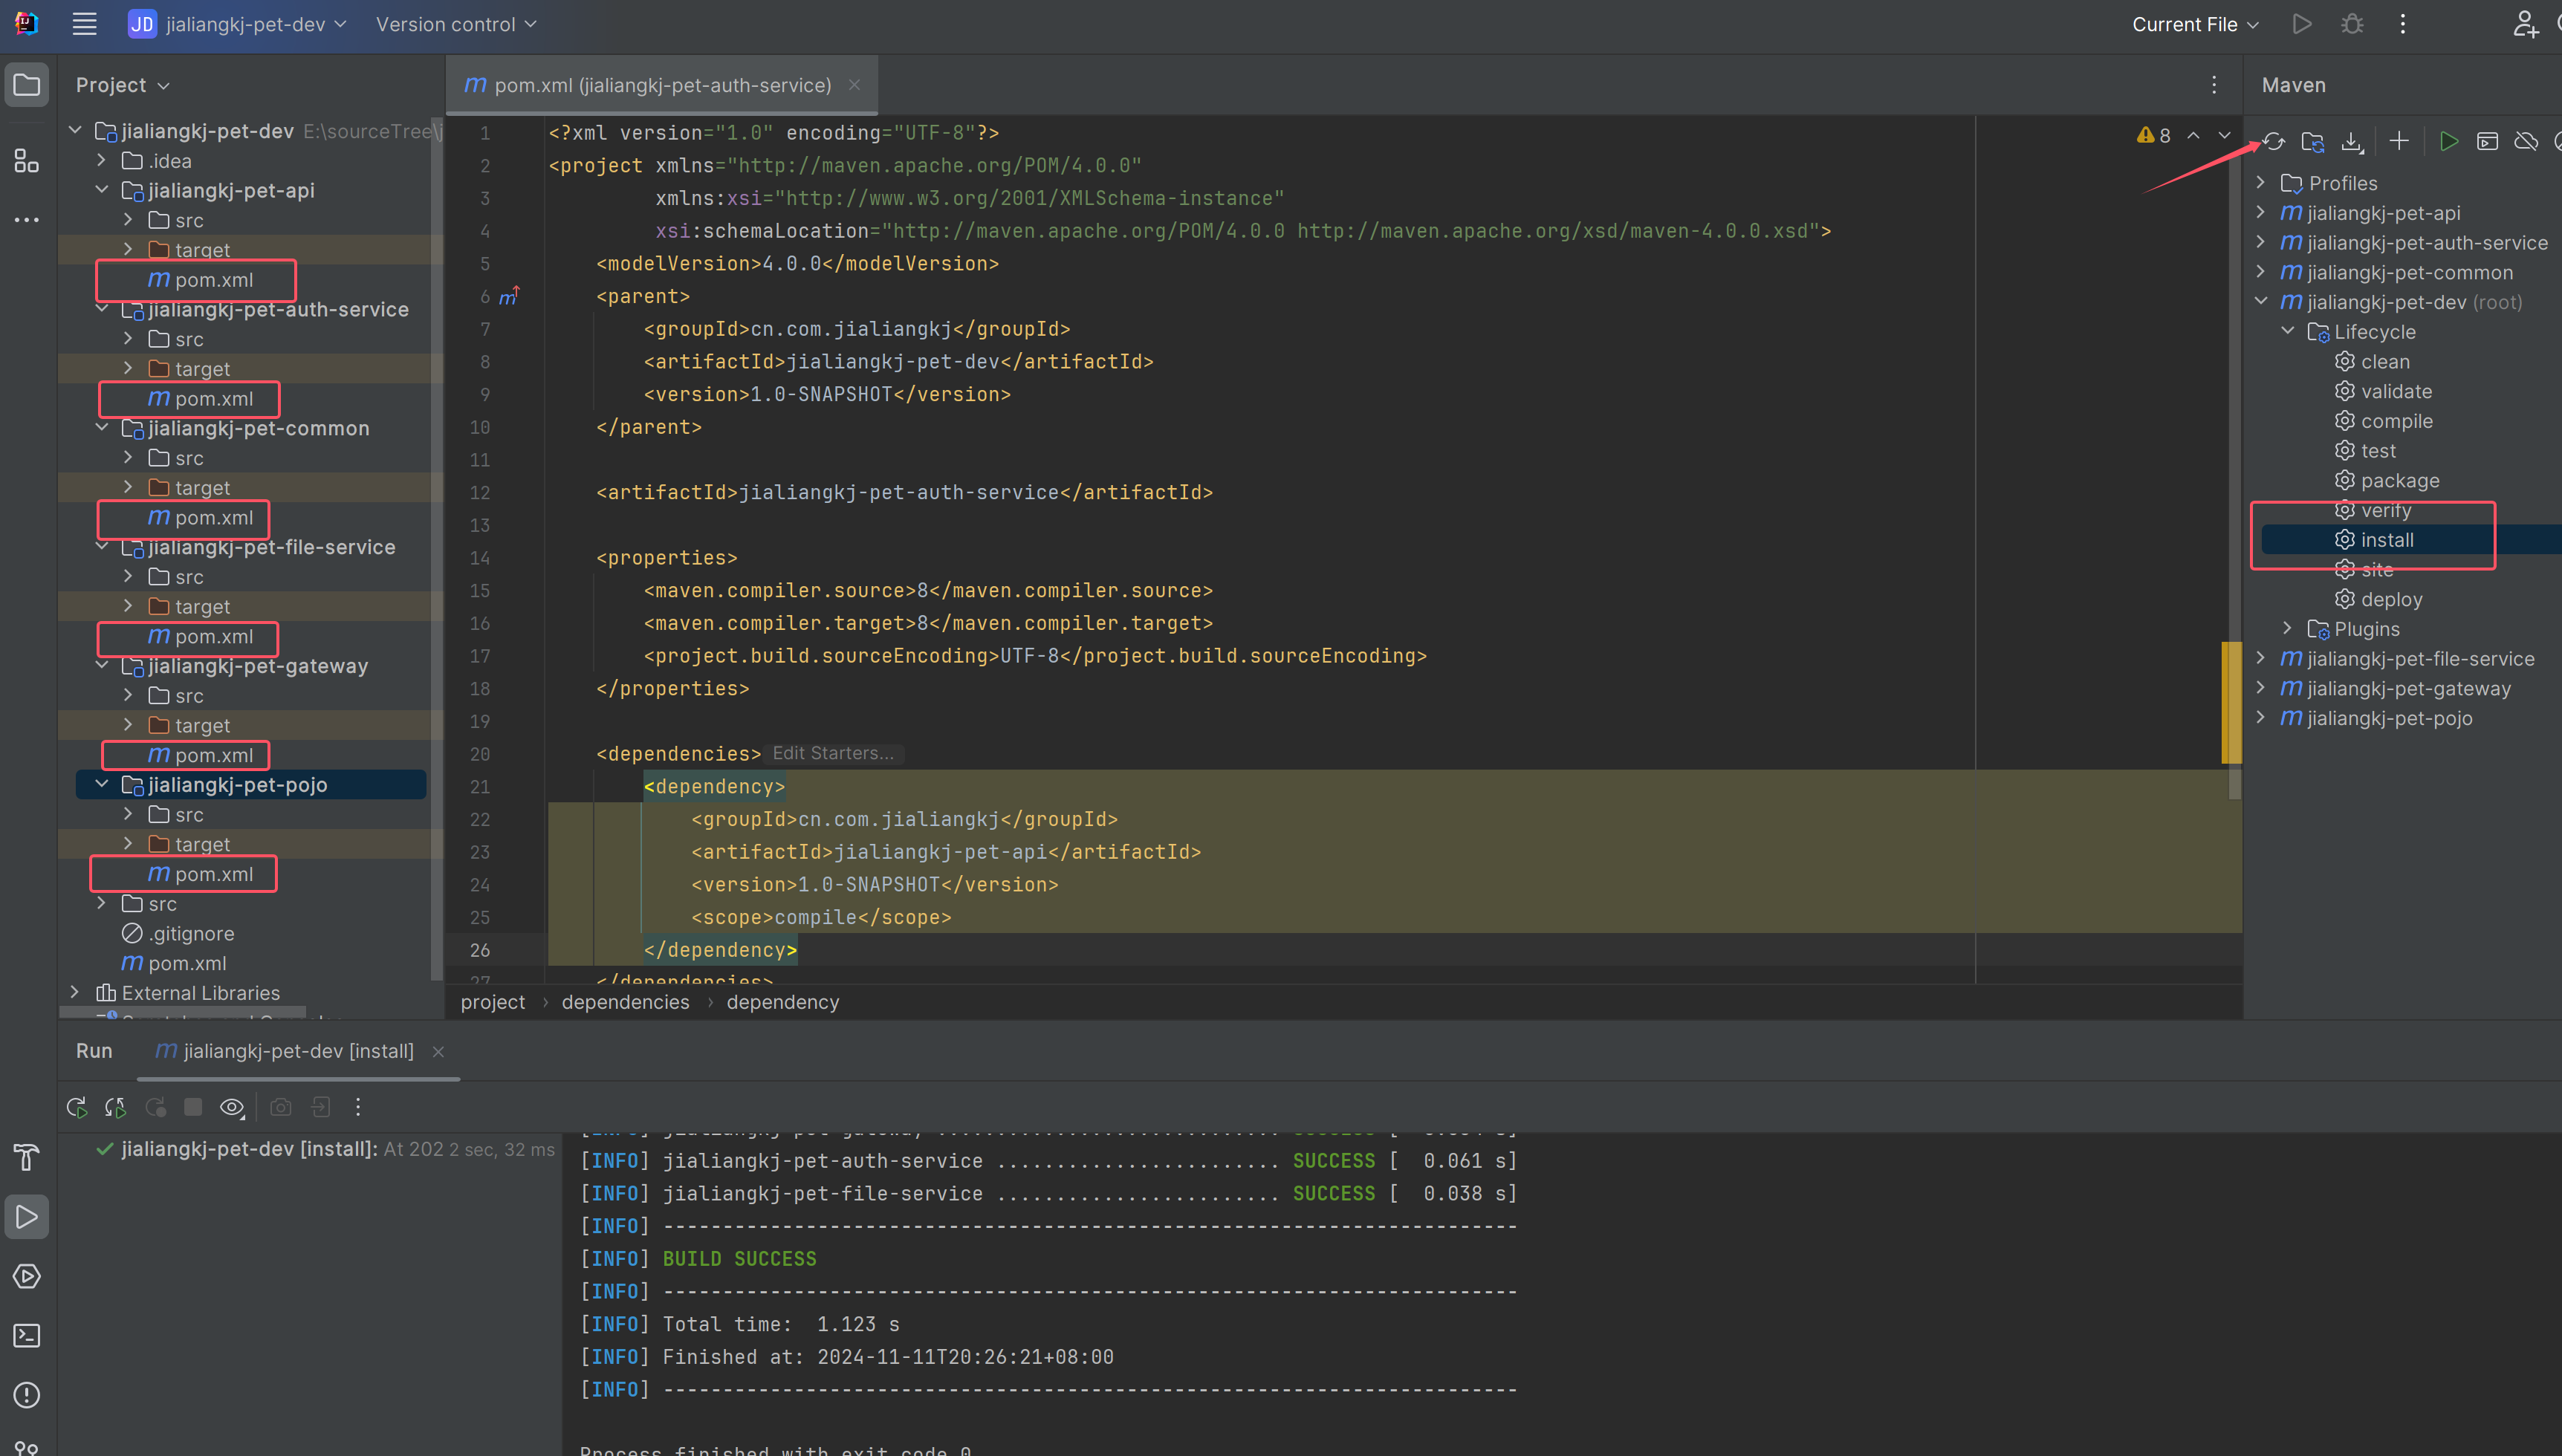This screenshot has height=1456, width=2562.
Task: Collapse the Lifecycle node in Maven
Action: (2287, 331)
